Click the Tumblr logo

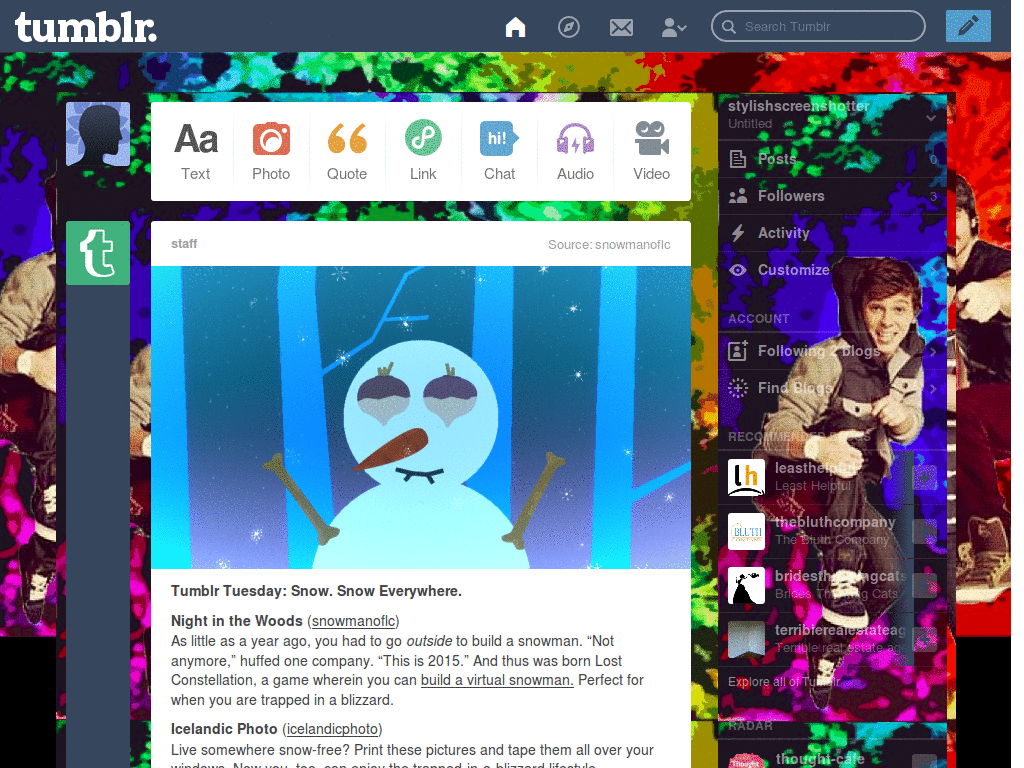(86, 27)
